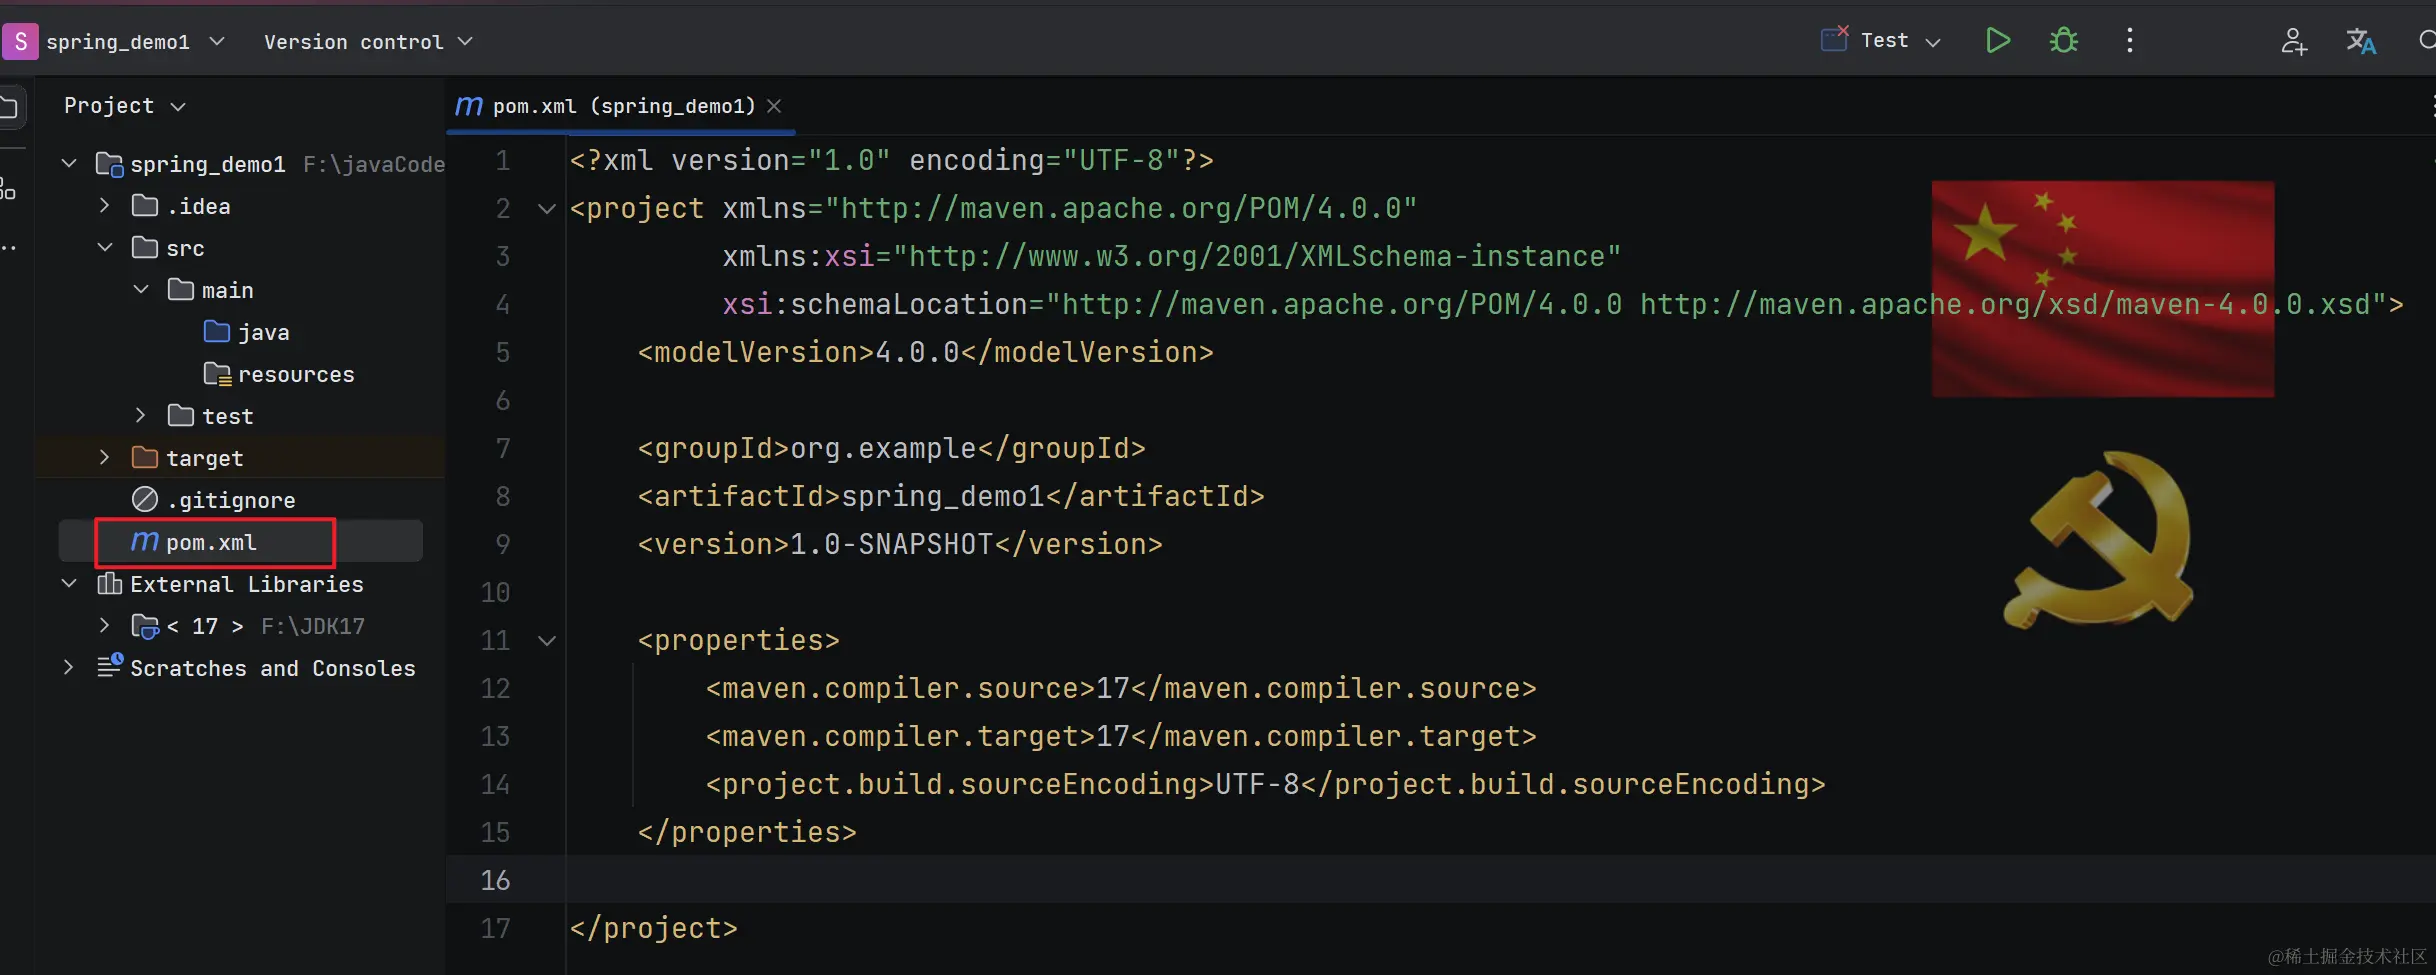Click the xsi:schemaLocation attribute line
Viewport: 2436px width, 975px height.
coord(1563,304)
